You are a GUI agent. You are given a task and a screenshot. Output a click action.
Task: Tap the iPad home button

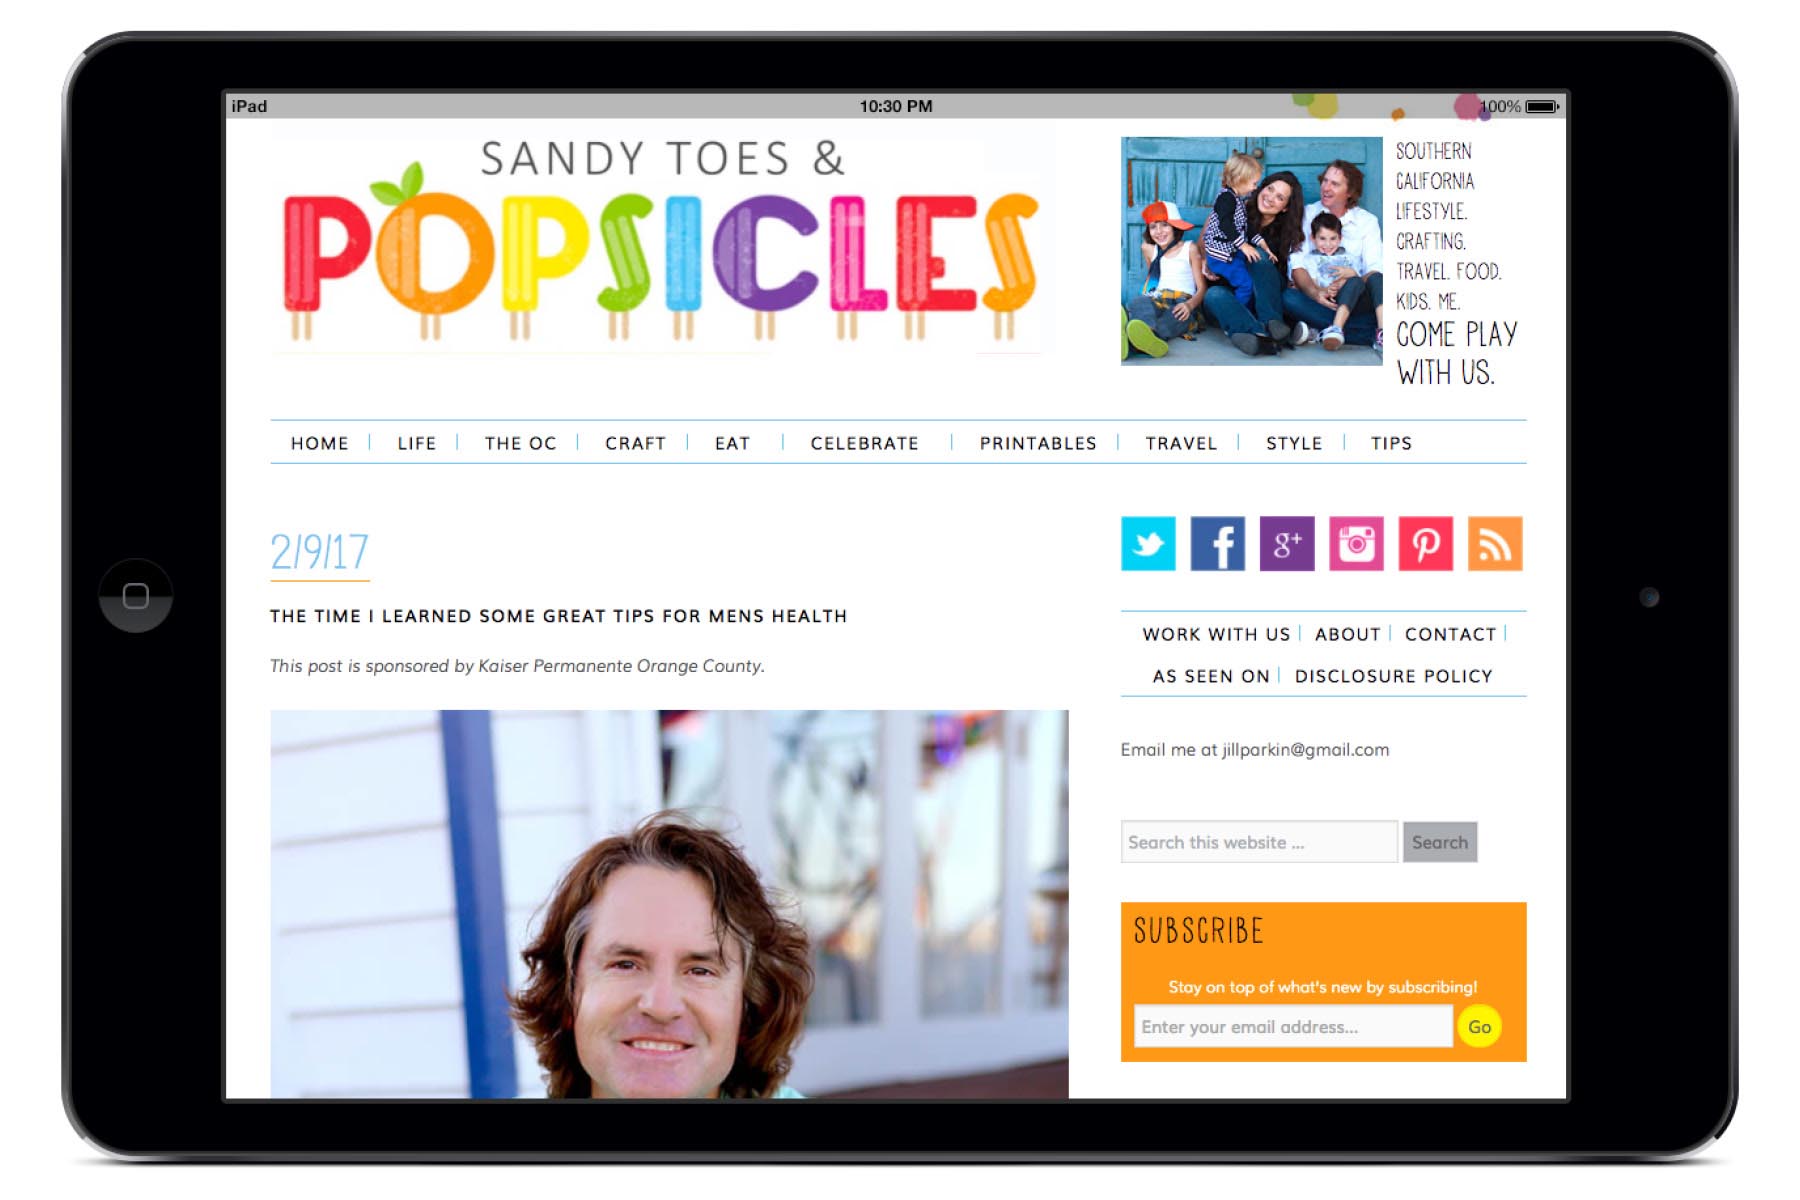(136, 596)
